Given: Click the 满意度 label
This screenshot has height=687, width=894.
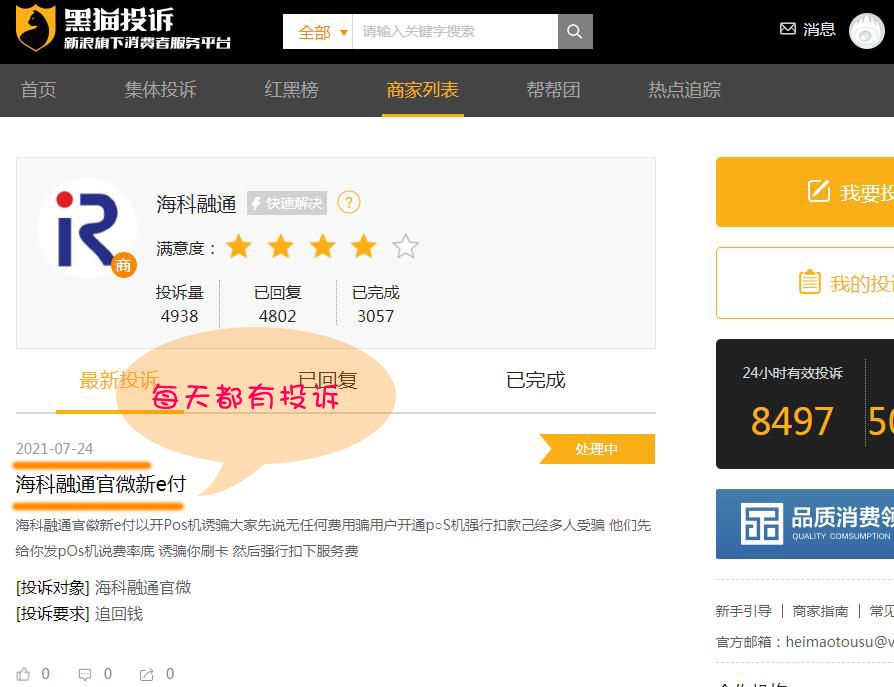Looking at the screenshot, I should click(186, 249).
